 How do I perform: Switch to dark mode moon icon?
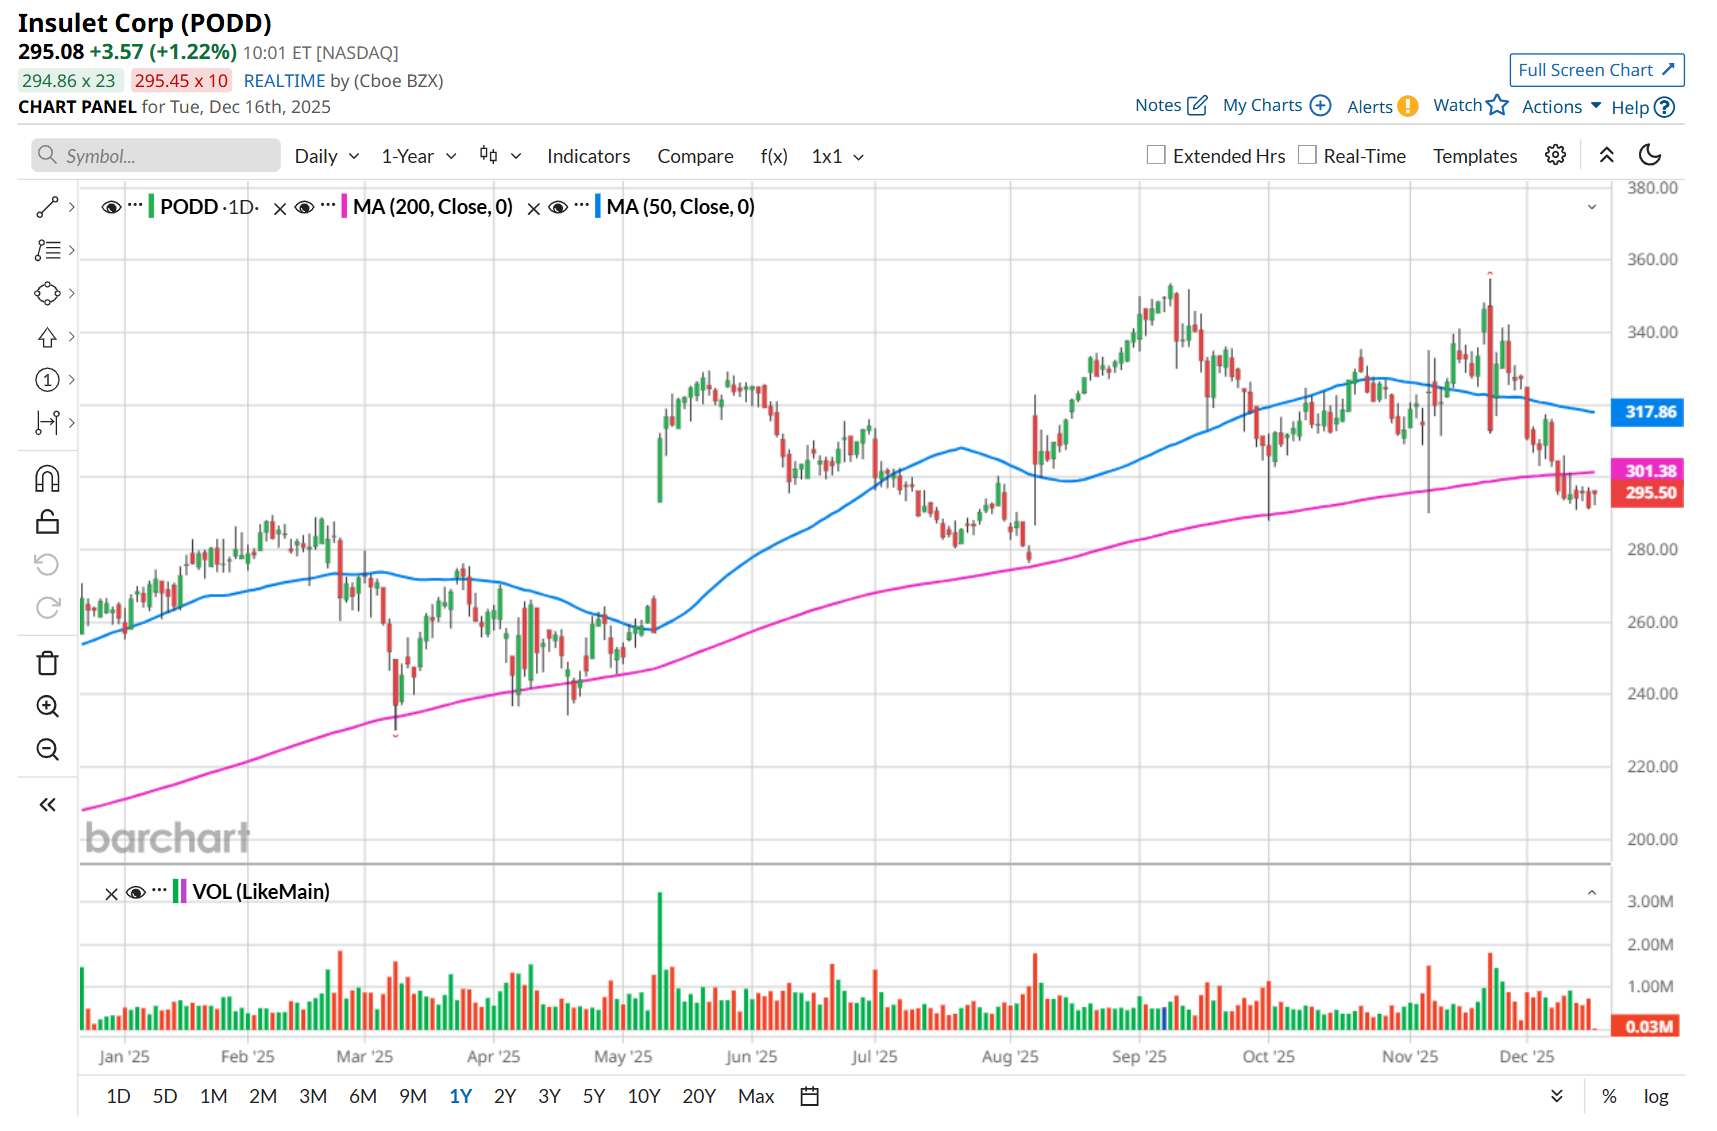click(x=1650, y=155)
